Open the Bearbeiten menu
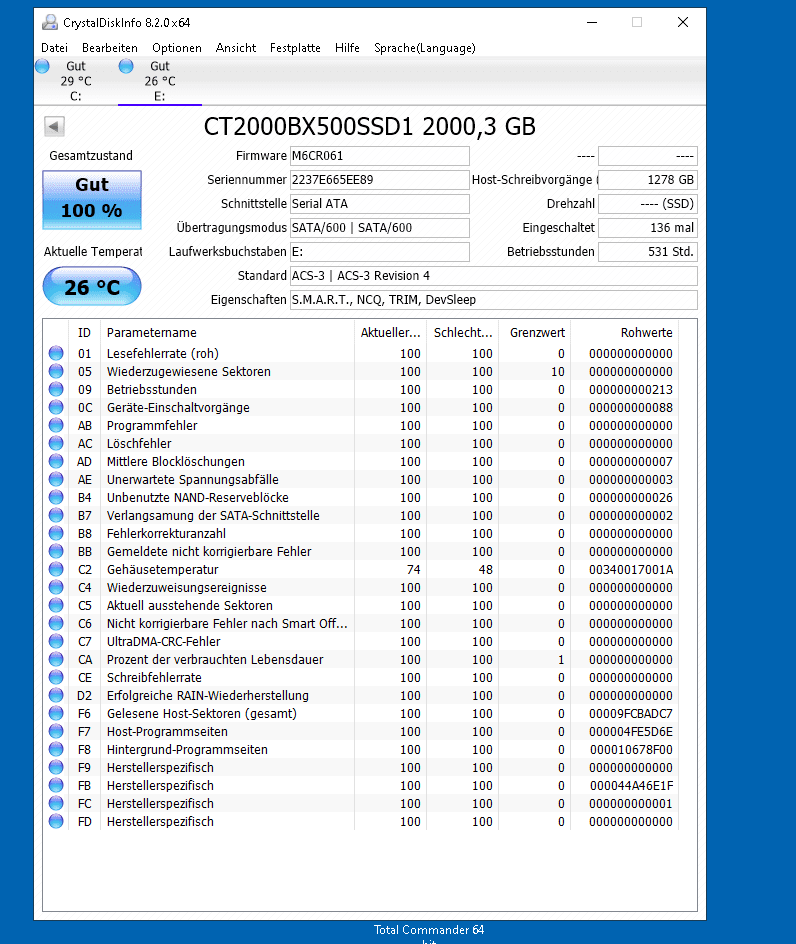The width and height of the screenshot is (796, 944). [x=110, y=48]
